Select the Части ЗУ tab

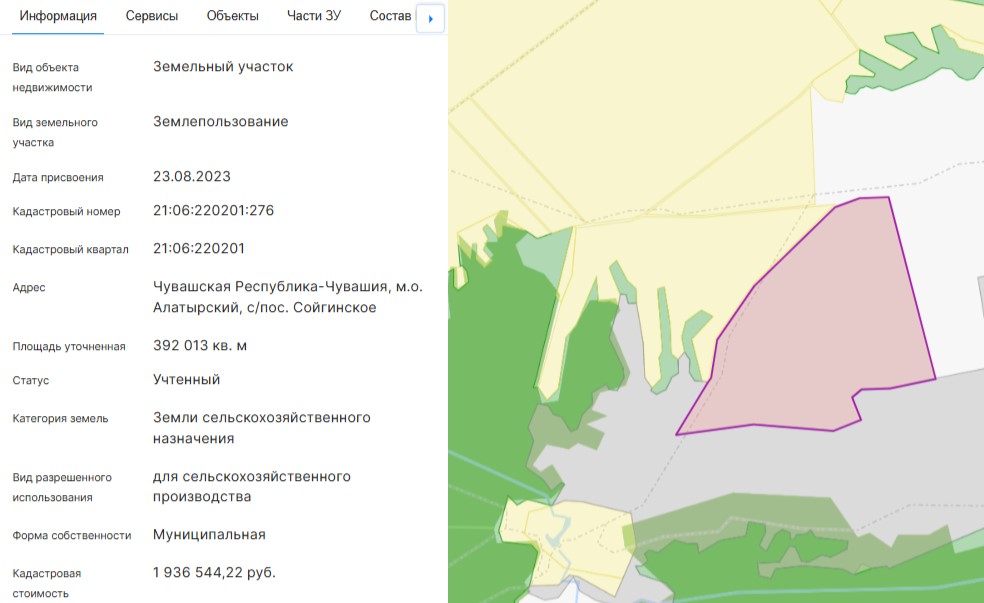(x=314, y=16)
